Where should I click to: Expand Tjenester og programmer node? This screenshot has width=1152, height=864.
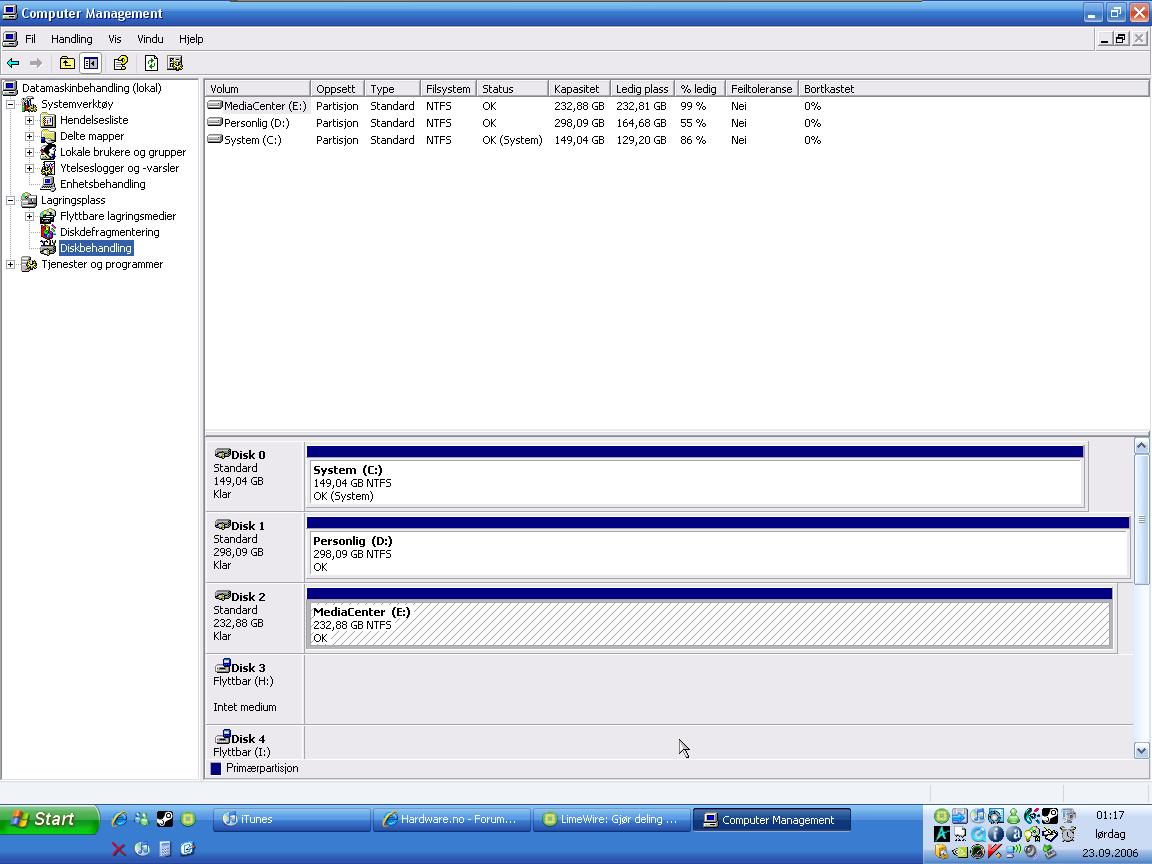(x=11, y=264)
